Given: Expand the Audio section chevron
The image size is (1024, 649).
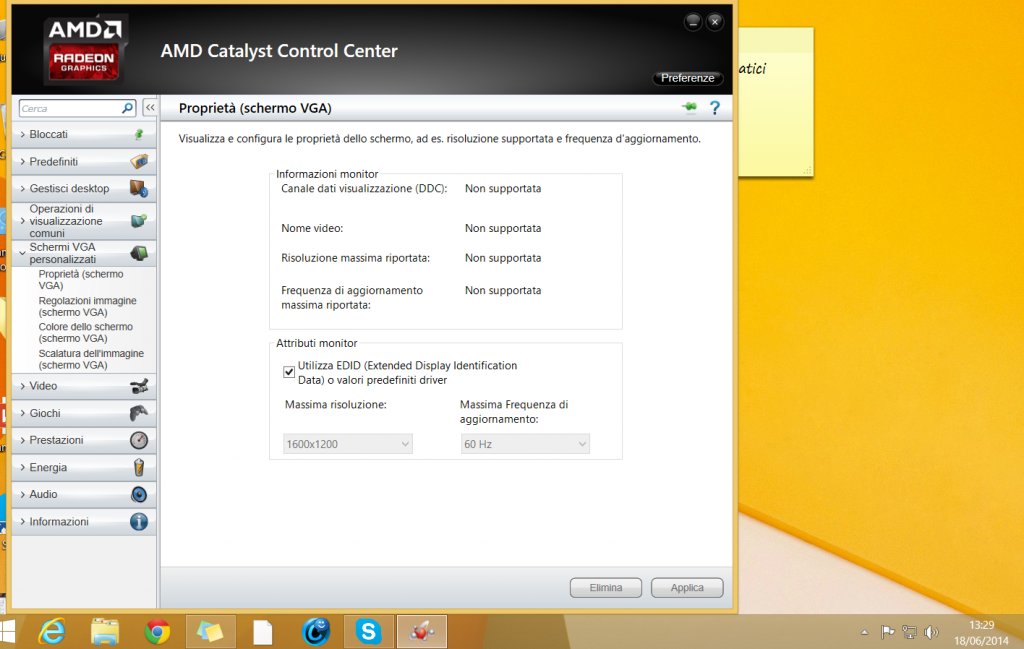Looking at the screenshot, I should (x=23, y=494).
